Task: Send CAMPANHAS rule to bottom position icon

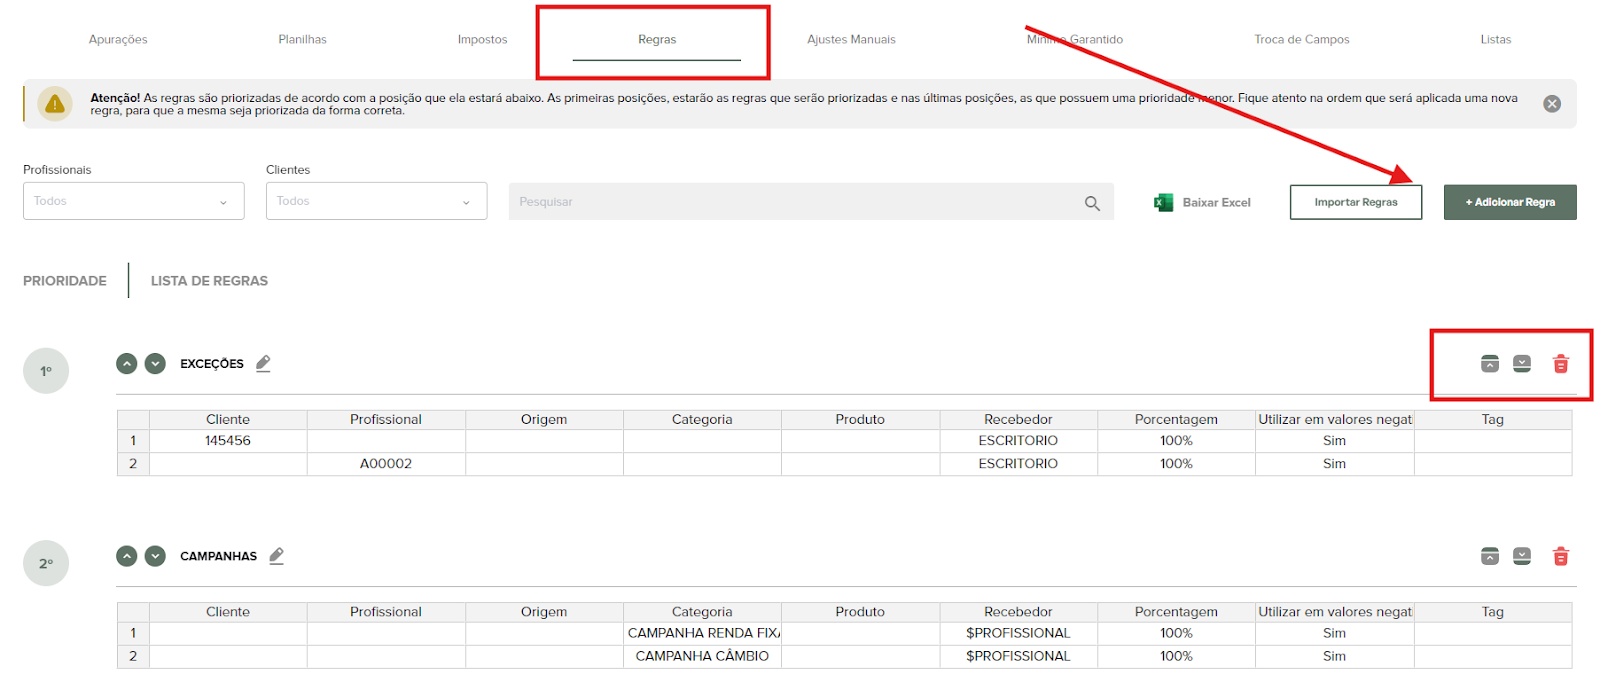Action: tap(1522, 556)
